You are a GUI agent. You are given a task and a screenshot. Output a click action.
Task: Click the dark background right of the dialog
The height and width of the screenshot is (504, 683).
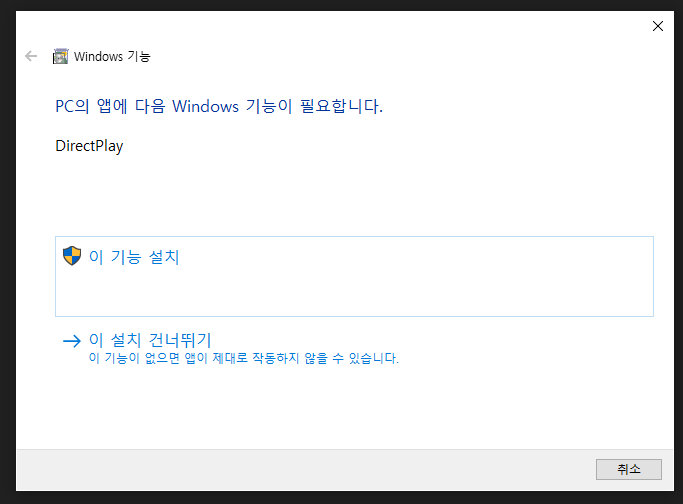[677, 250]
